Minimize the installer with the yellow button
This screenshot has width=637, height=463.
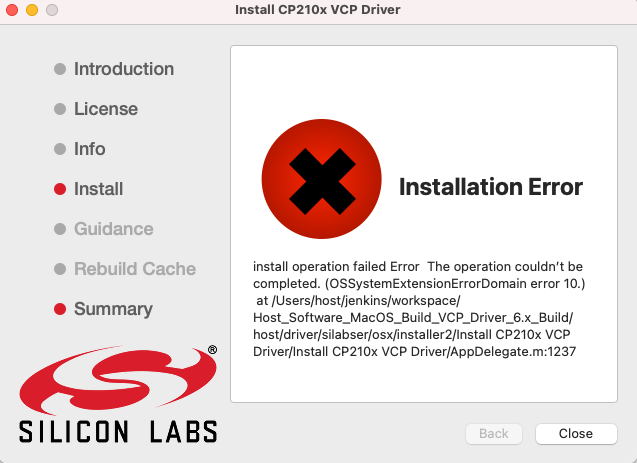tap(32, 9)
